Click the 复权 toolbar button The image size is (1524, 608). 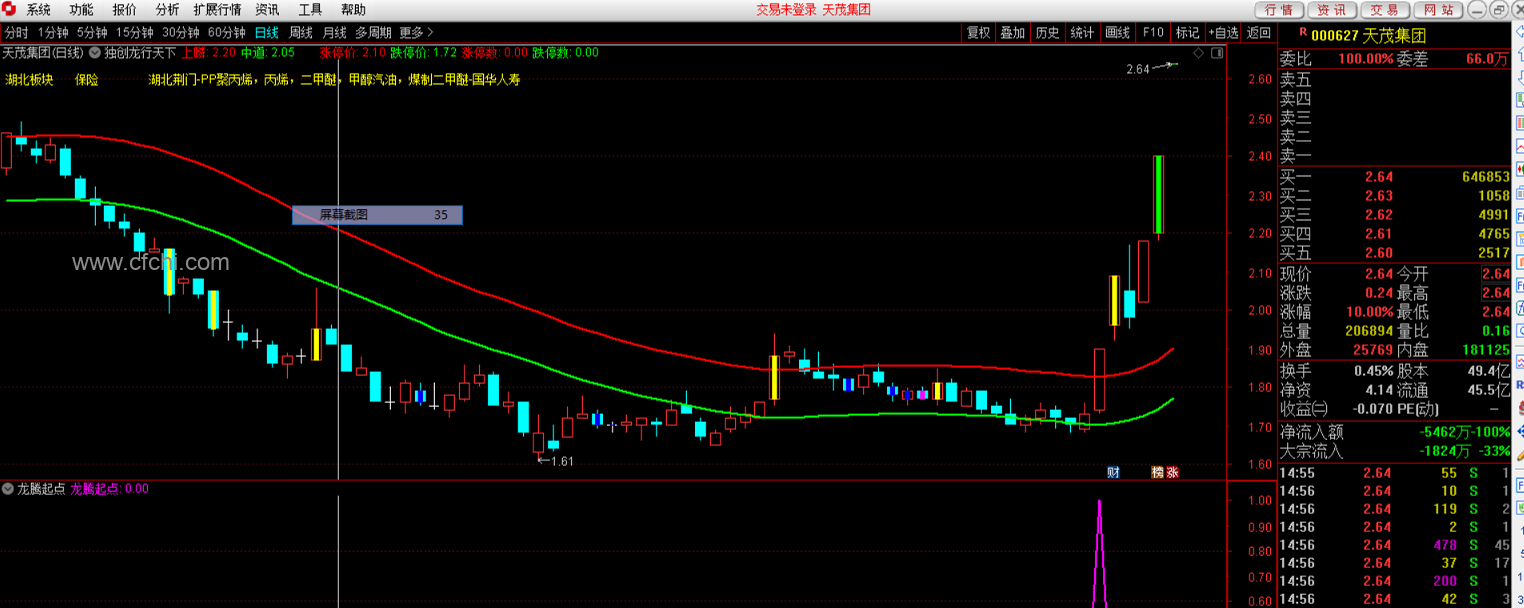pos(979,32)
